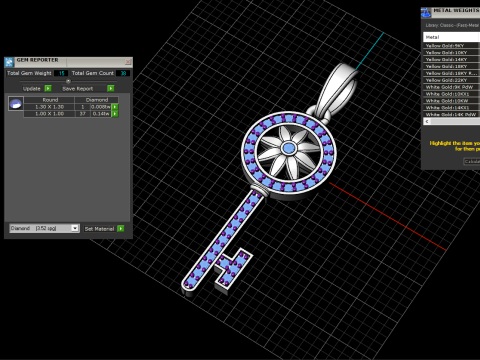Close the Gem Reporter panel
480x360 pixels.
[128, 62]
